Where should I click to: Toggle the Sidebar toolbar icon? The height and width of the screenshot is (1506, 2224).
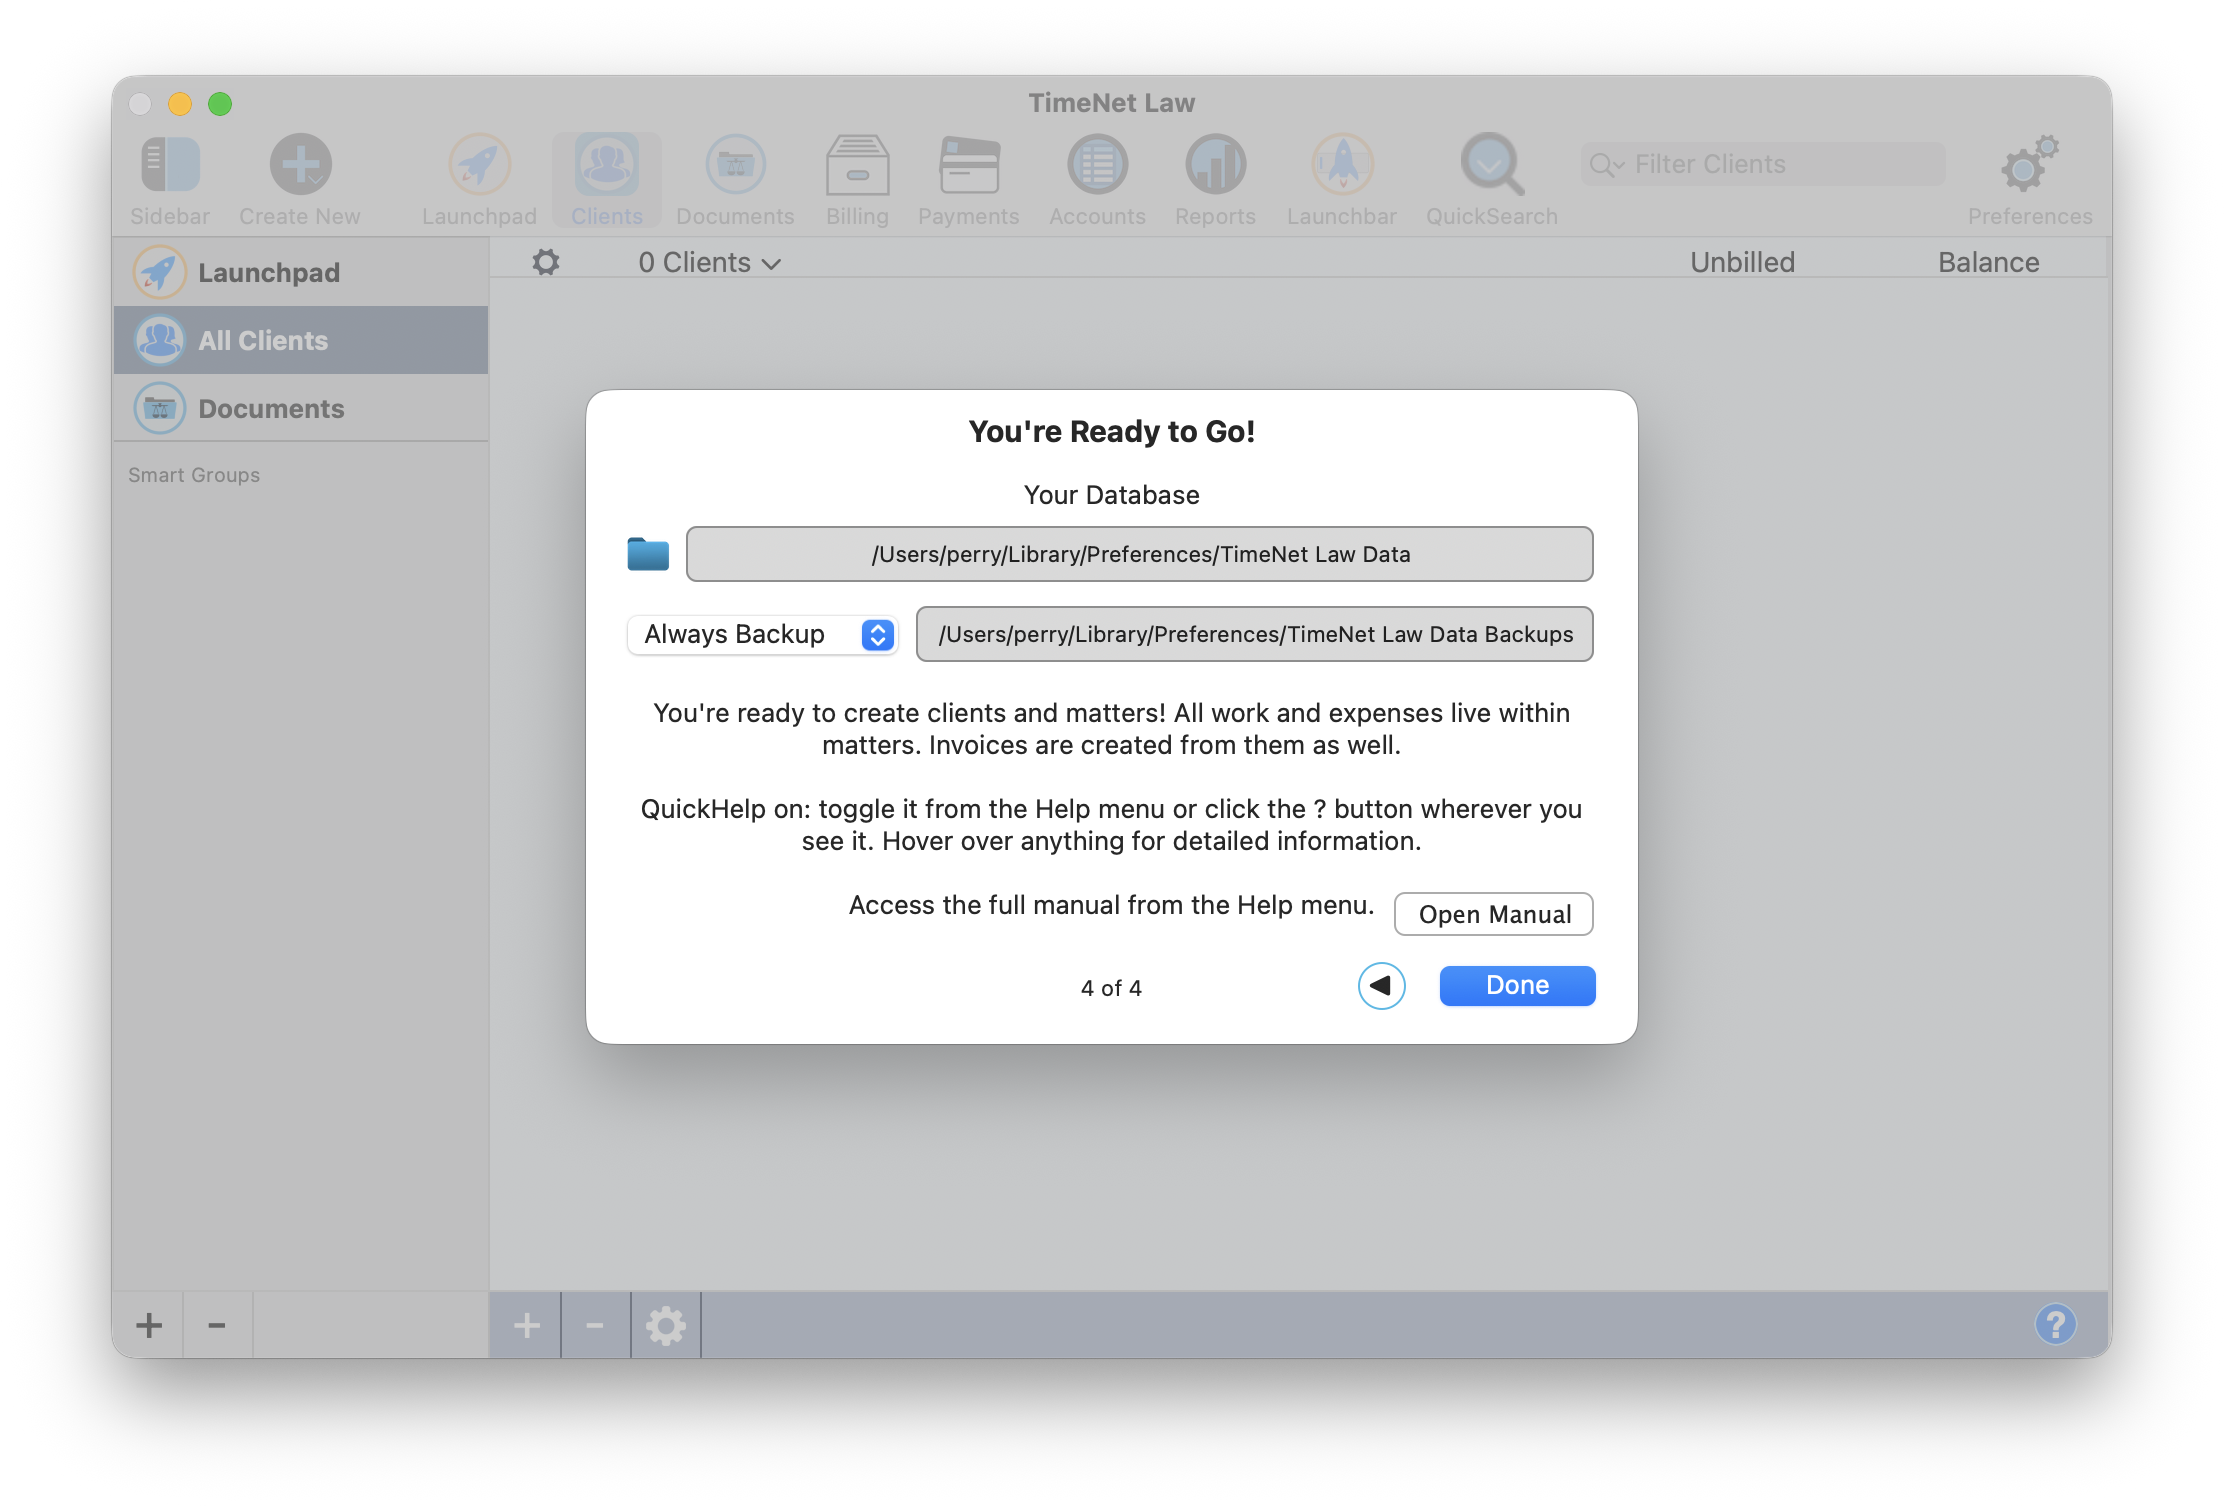[x=170, y=165]
